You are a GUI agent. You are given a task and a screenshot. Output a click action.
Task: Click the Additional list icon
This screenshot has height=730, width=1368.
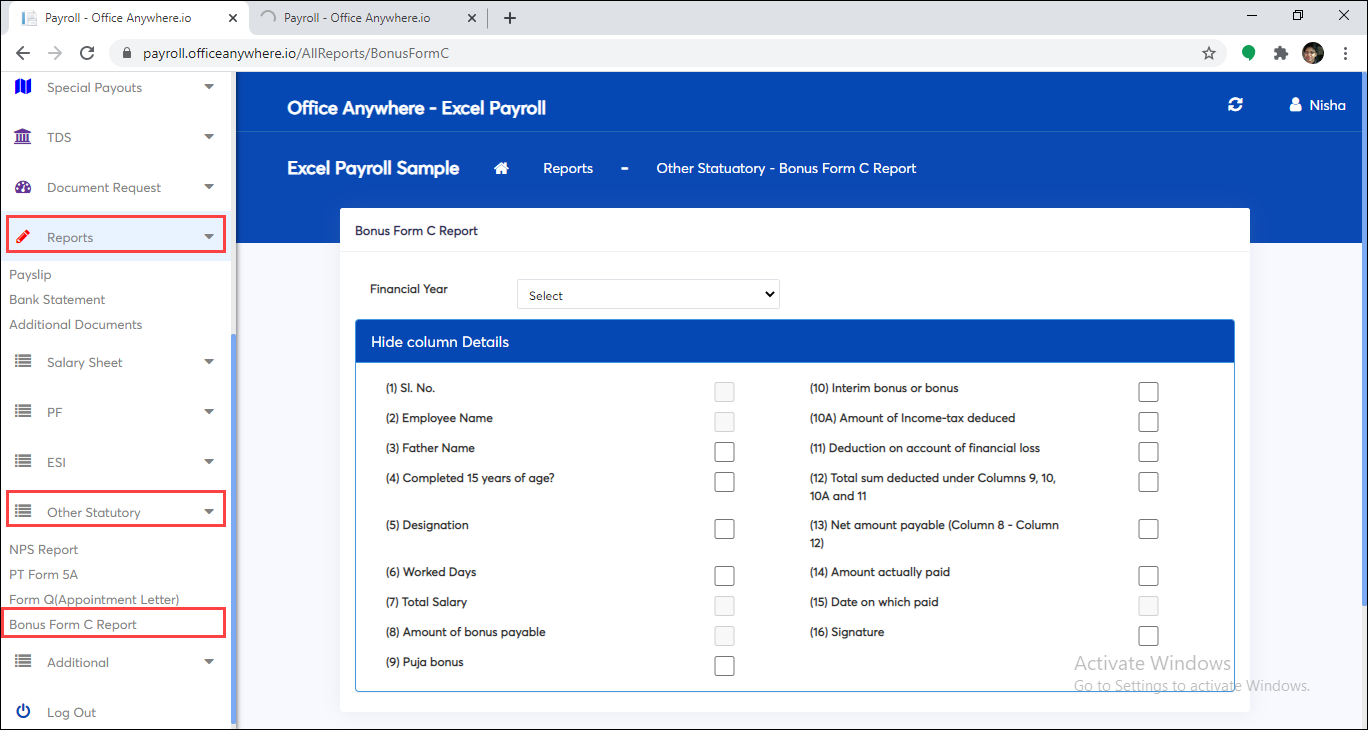tap(24, 662)
